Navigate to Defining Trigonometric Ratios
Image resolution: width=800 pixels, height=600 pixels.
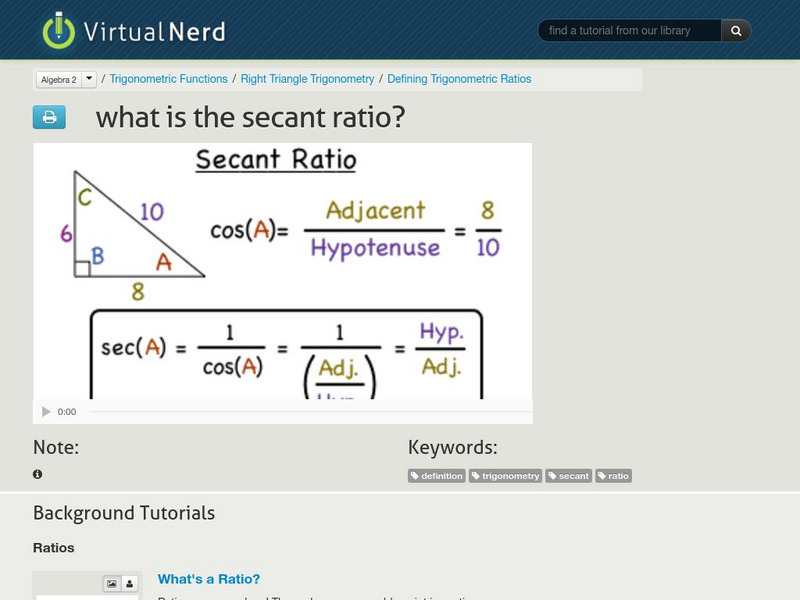point(459,79)
